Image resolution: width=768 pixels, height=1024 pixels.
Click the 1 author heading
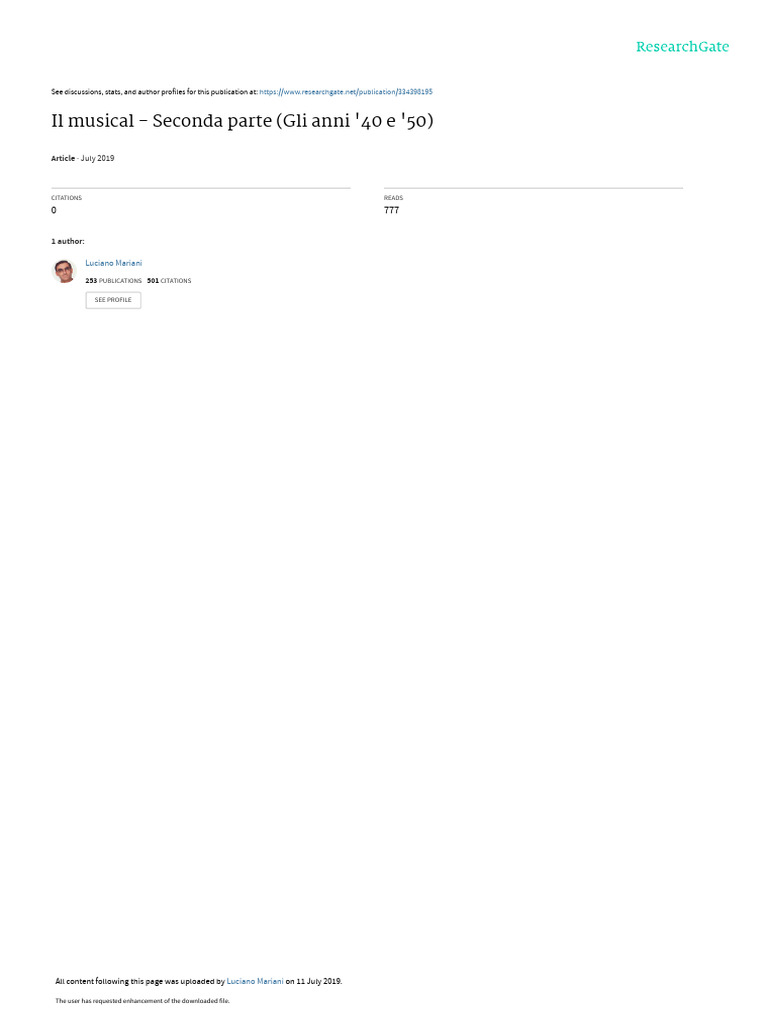[x=68, y=242]
